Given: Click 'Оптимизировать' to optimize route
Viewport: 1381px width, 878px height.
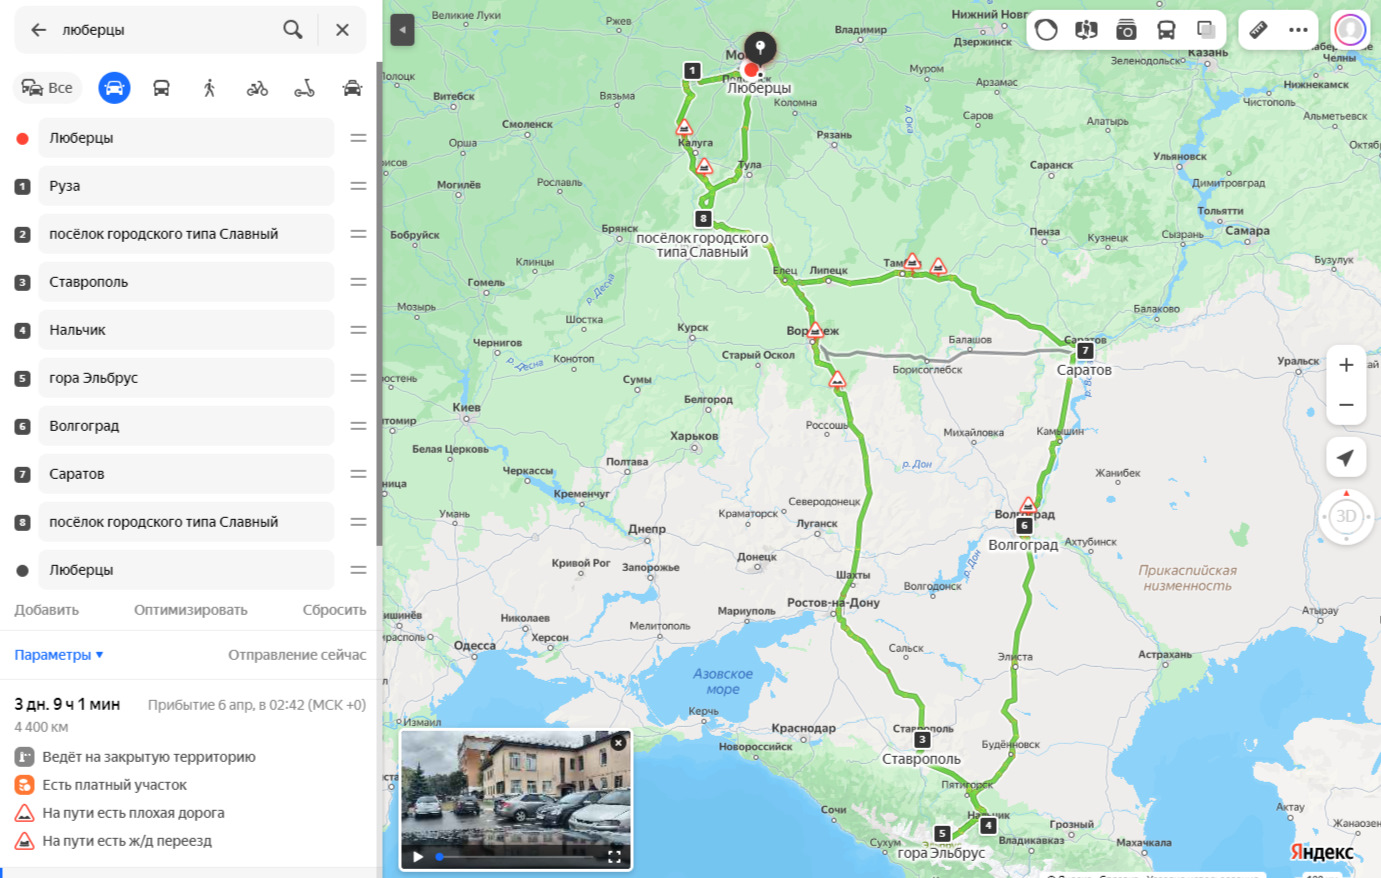Looking at the screenshot, I should point(191,610).
